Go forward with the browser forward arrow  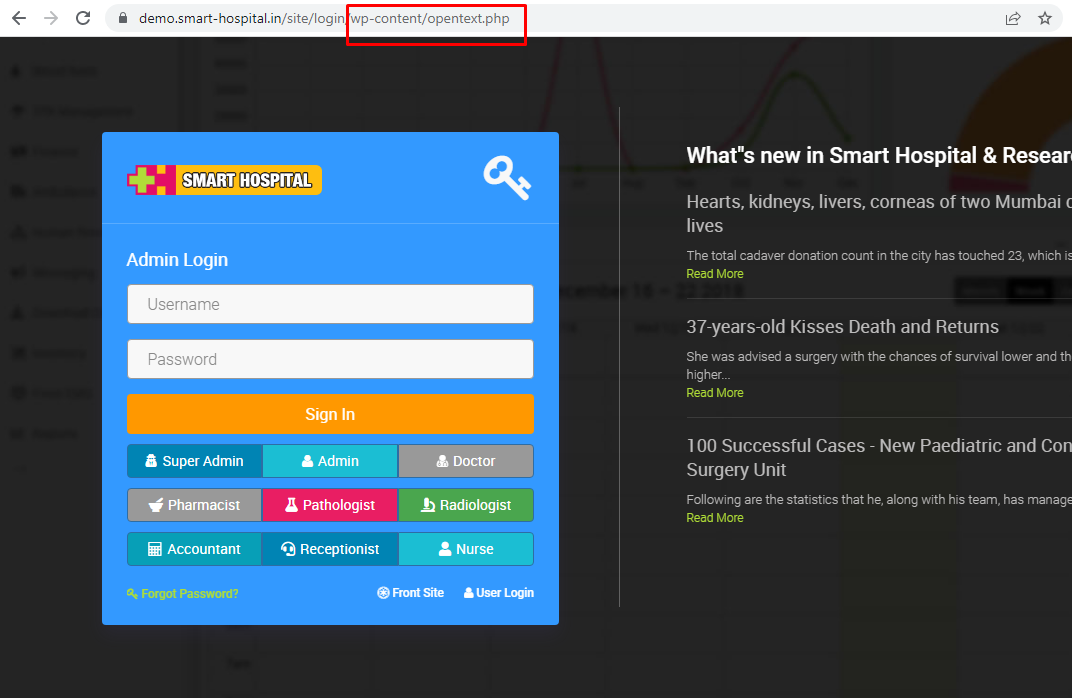click(x=51, y=18)
